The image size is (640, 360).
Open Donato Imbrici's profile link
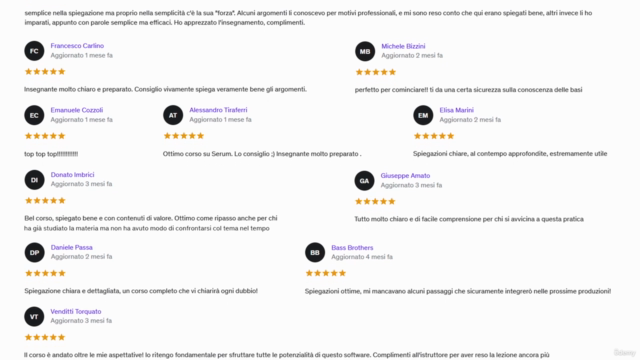click(x=72, y=174)
